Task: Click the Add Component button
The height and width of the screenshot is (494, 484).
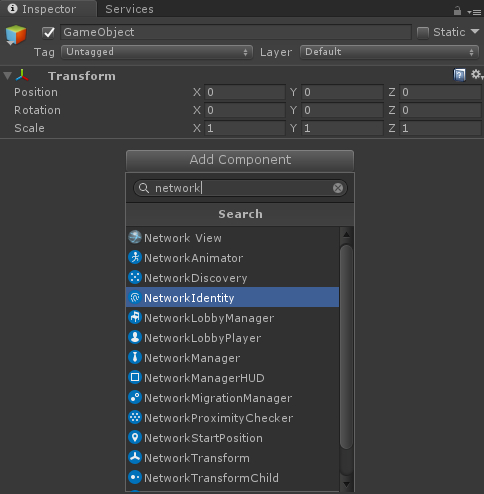Action: tap(240, 160)
